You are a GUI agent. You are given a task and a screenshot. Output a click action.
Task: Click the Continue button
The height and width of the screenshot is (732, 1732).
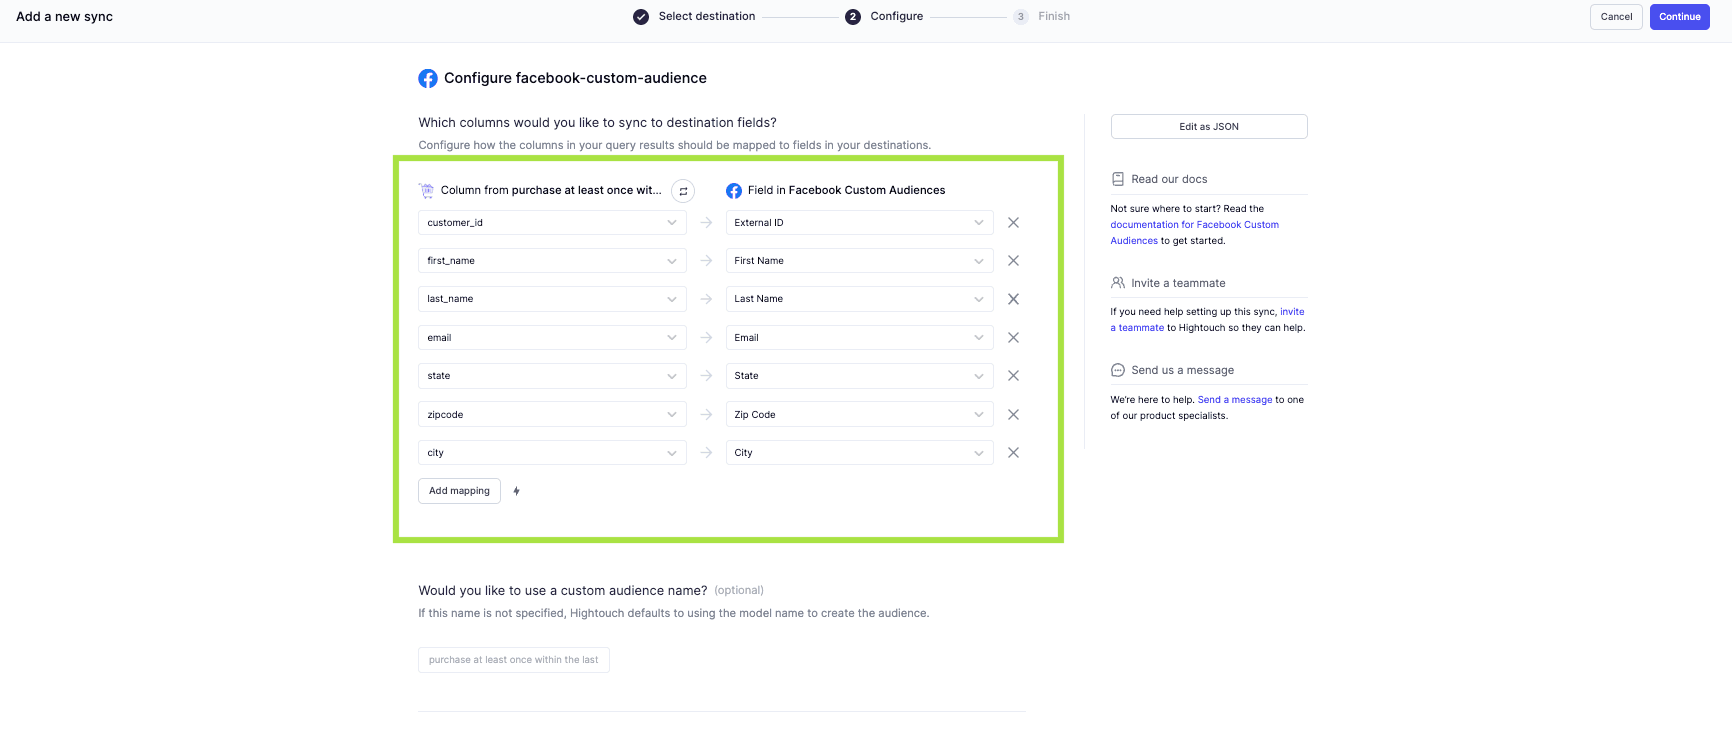pyautogui.click(x=1679, y=17)
